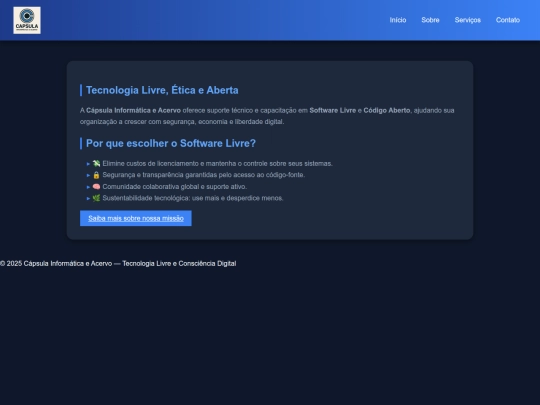Click the money emoji beside 'Elimine custos'
This screenshot has width=540, height=405.
point(96,164)
